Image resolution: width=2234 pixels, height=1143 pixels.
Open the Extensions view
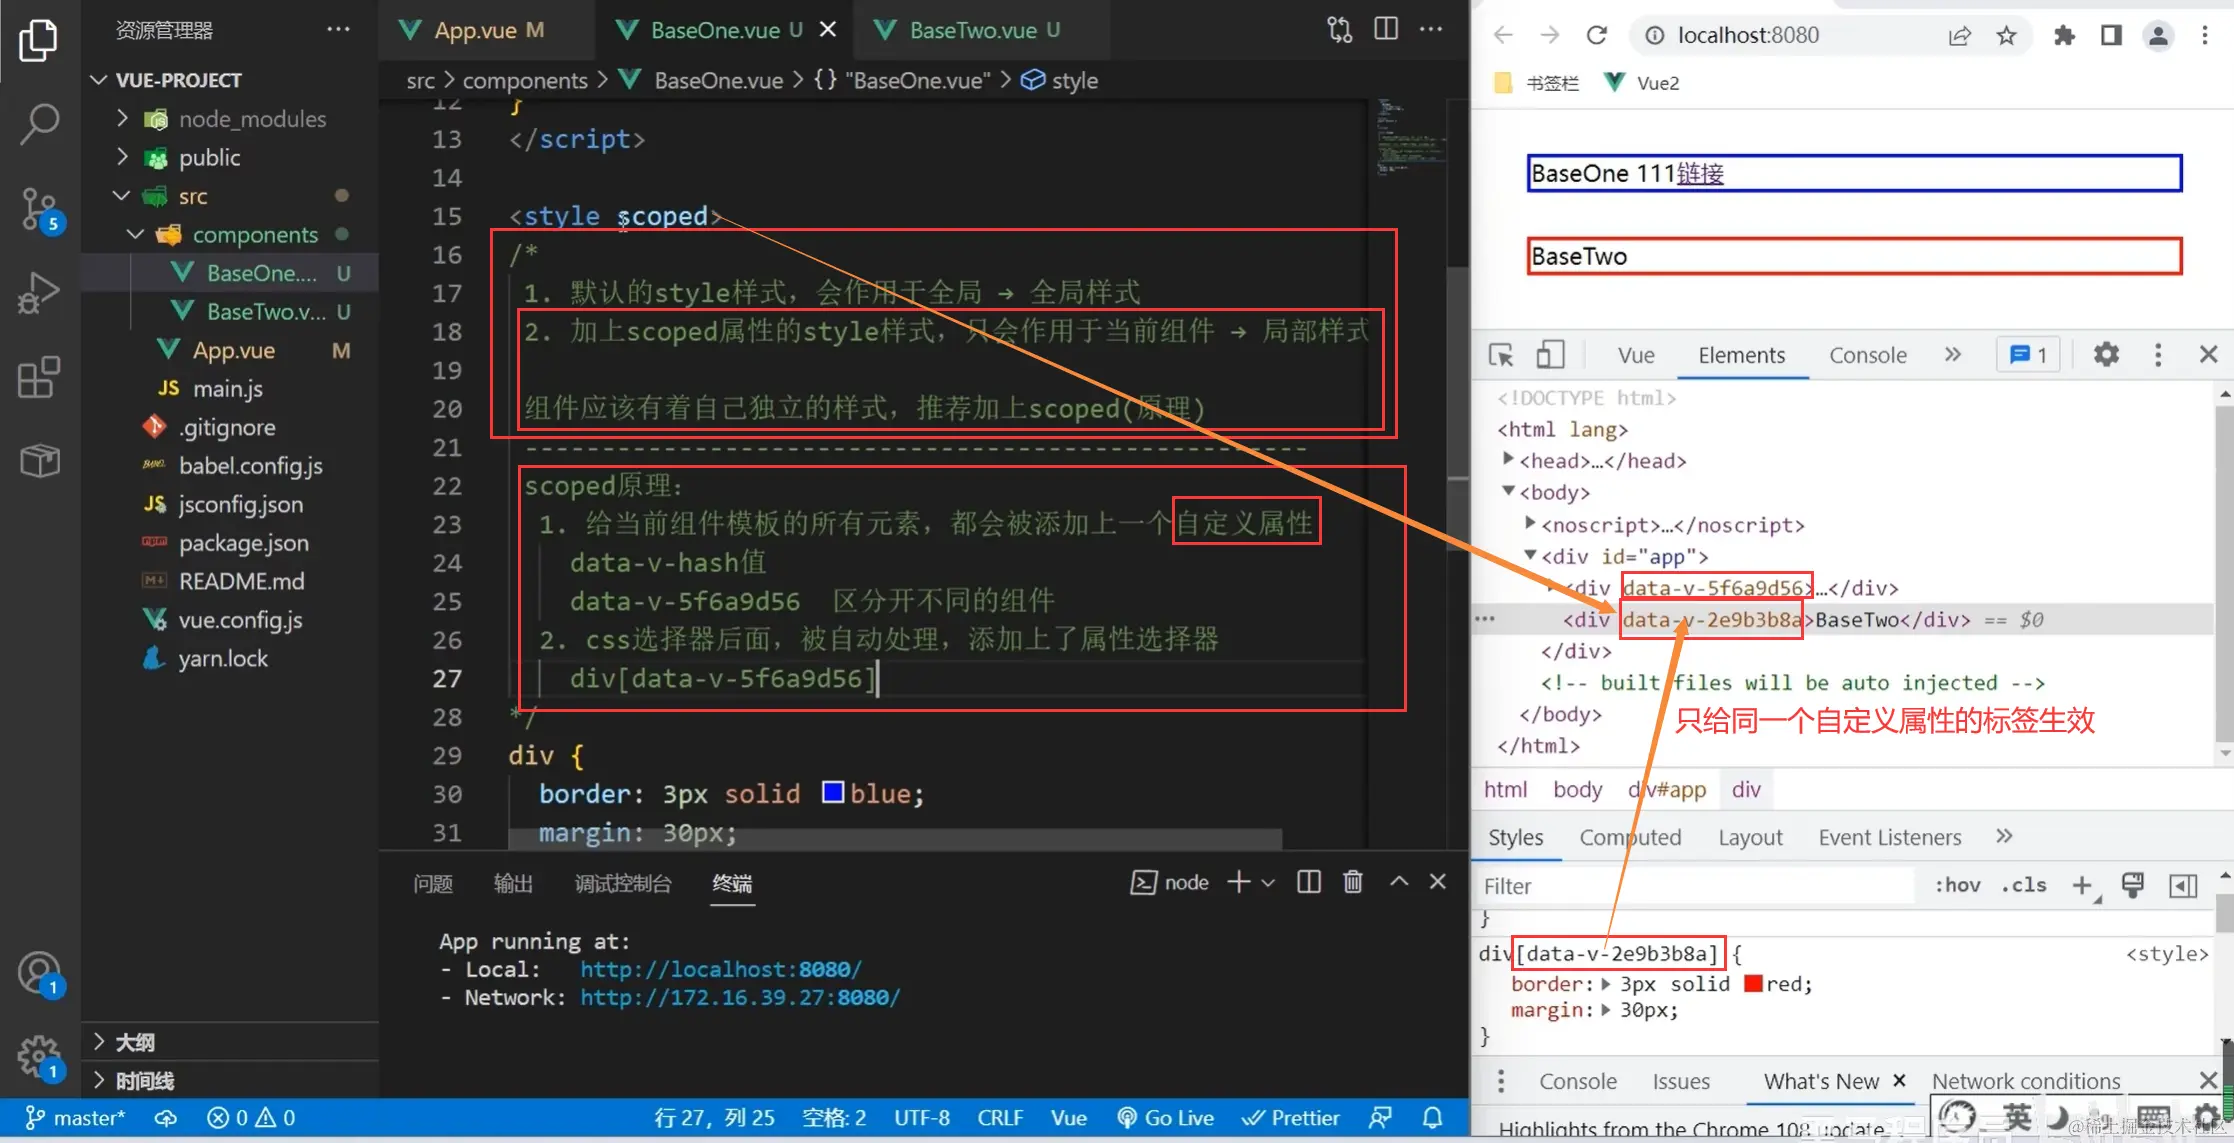click(x=39, y=377)
